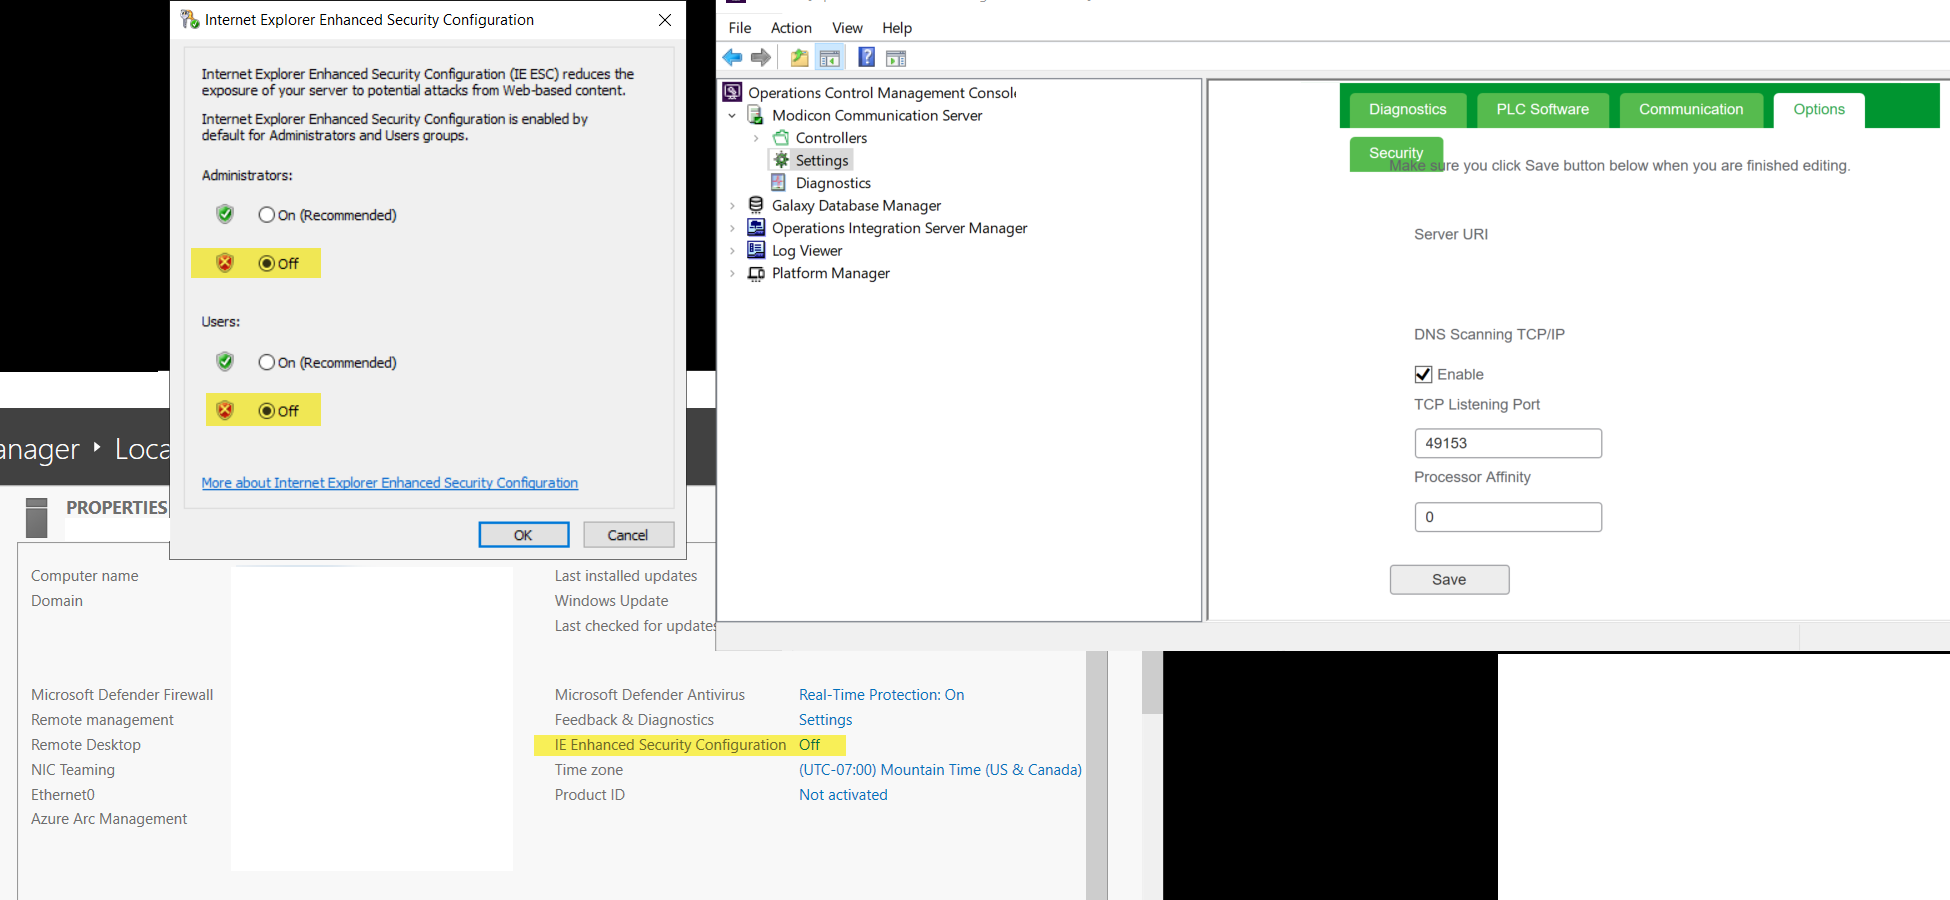This screenshot has height=900, width=1950.
Task: Click the Server Manager properties vertical scrollbar
Action: pyautogui.click(x=1097, y=775)
